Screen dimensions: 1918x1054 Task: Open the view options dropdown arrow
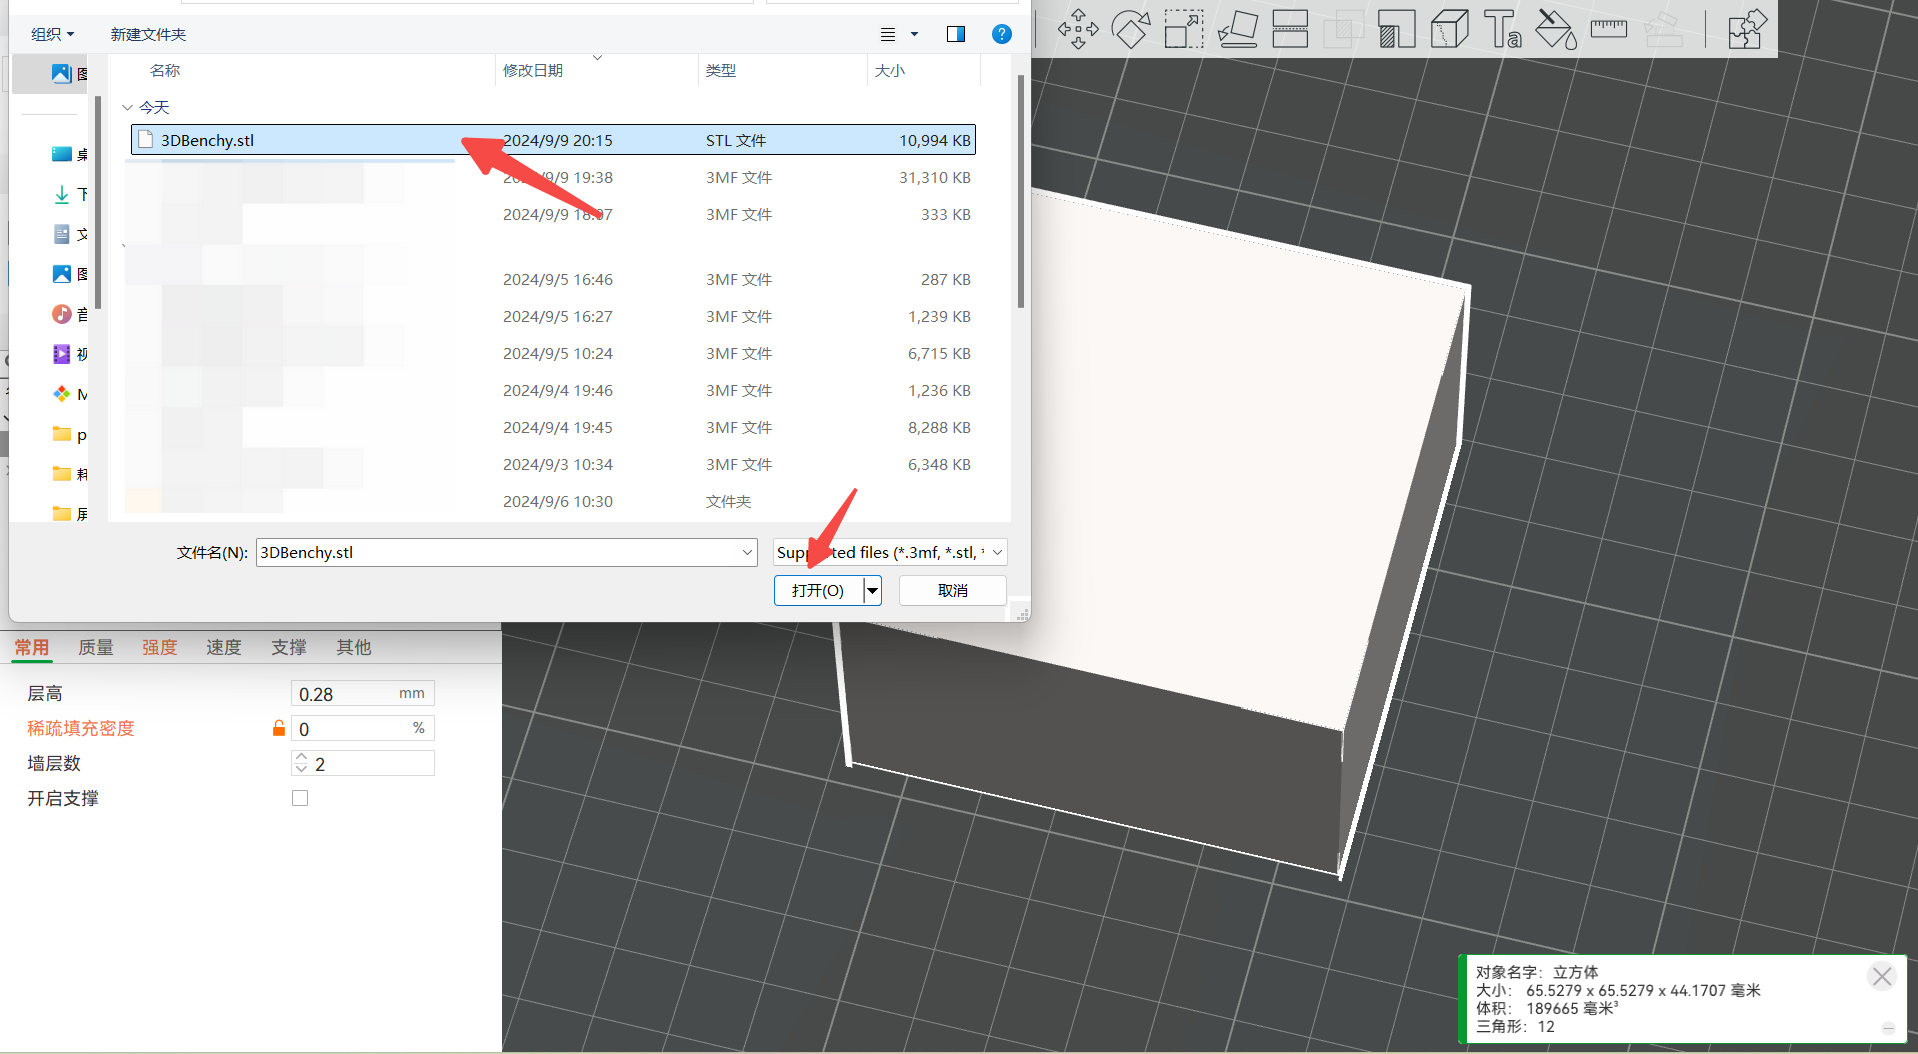click(x=914, y=34)
